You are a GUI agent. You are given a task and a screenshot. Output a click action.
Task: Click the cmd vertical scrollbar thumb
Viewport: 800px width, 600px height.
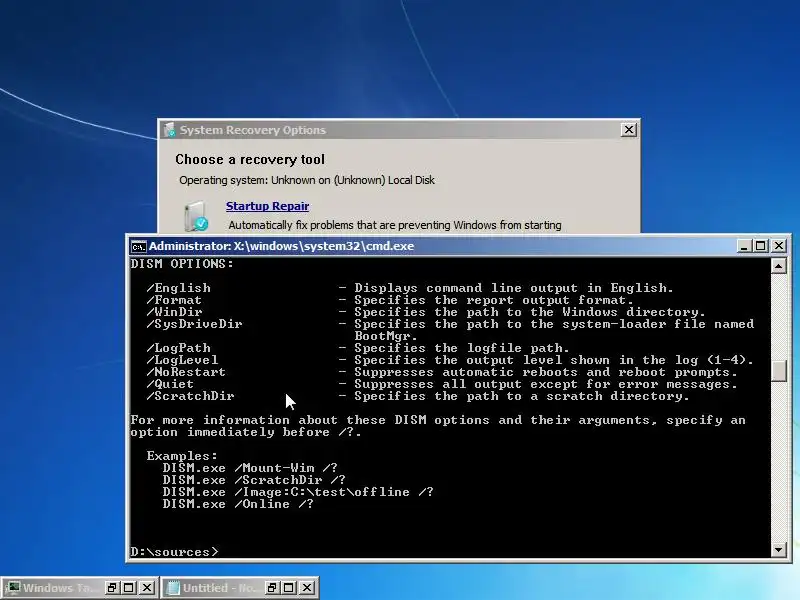779,371
